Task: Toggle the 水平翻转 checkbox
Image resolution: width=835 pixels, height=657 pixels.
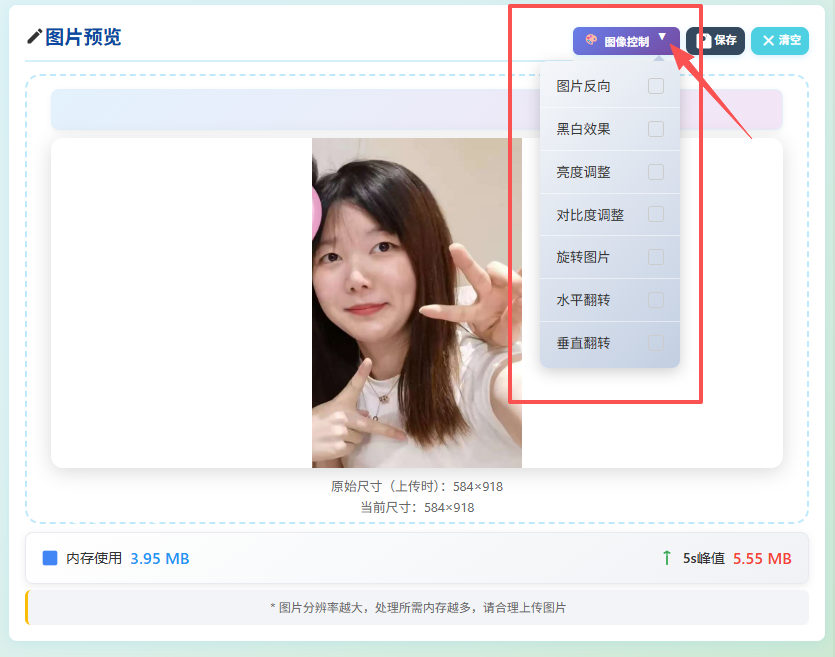Action: (x=656, y=300)
